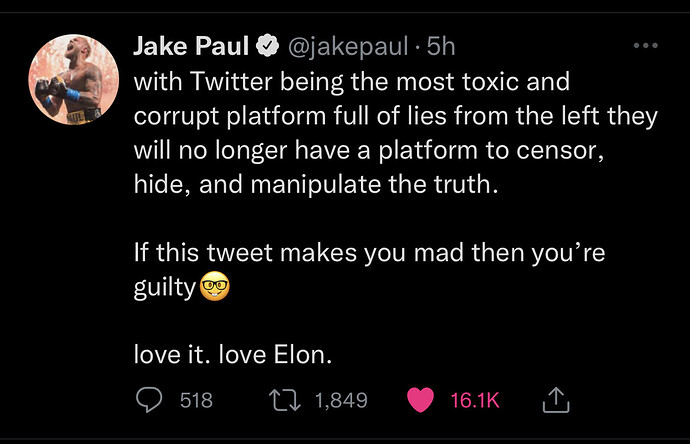Click the 'love it. love Elon.' line
The height and width of the screenshot is (444, 690).
click(233, 354)
